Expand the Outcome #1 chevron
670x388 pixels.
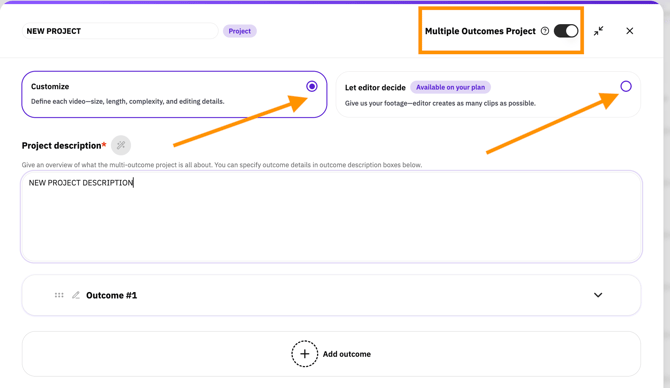pos(598,295)
